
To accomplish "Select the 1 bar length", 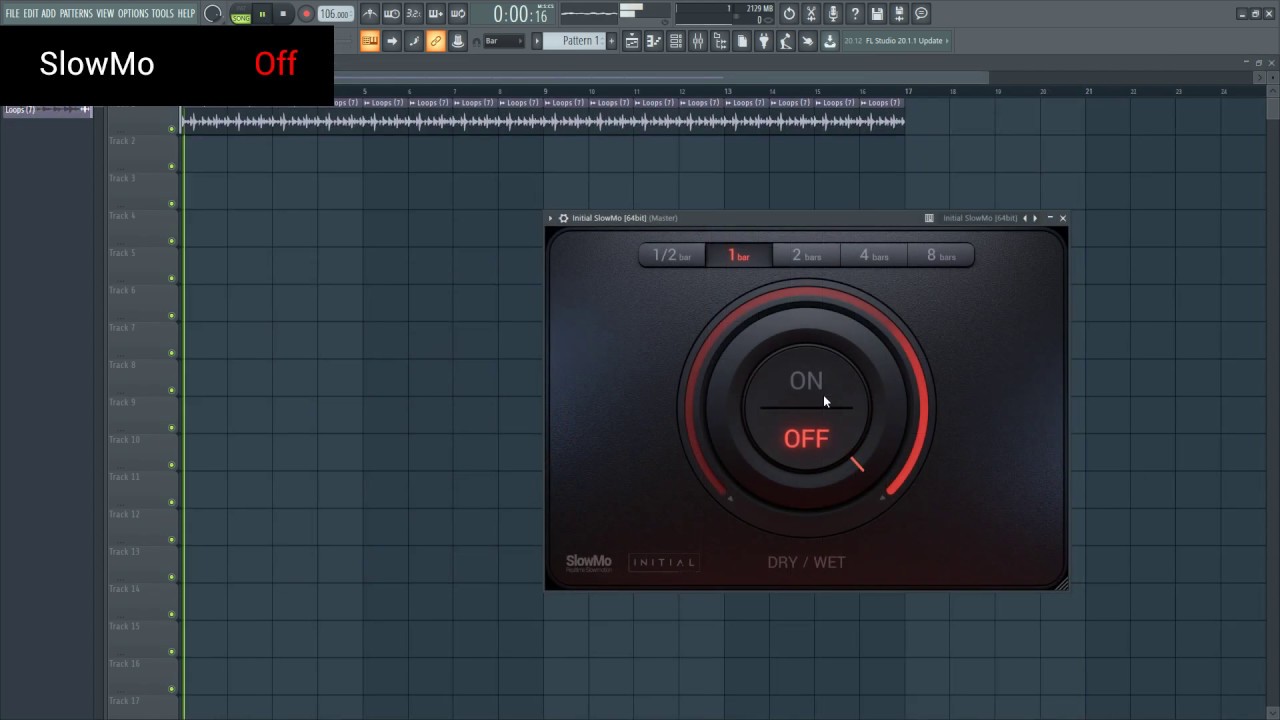I will (739, 255).
